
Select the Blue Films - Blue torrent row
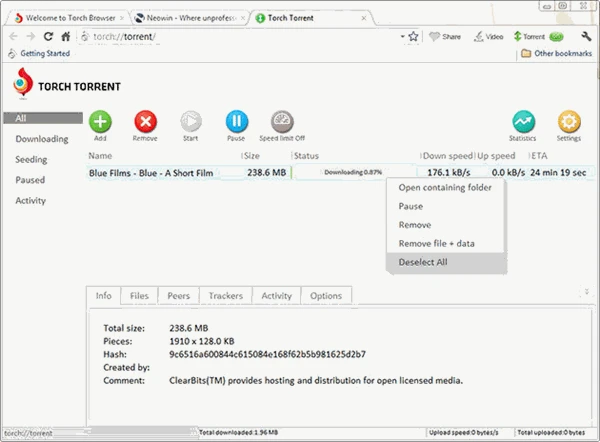tap(341, 173)
